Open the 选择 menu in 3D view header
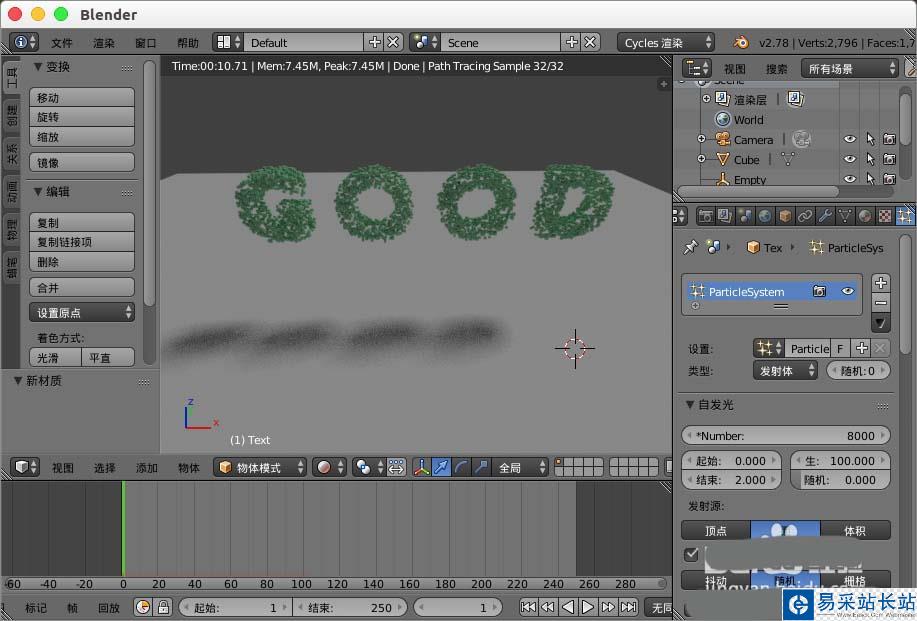Viewport: 917px width, 621px height. coord(105,468)
